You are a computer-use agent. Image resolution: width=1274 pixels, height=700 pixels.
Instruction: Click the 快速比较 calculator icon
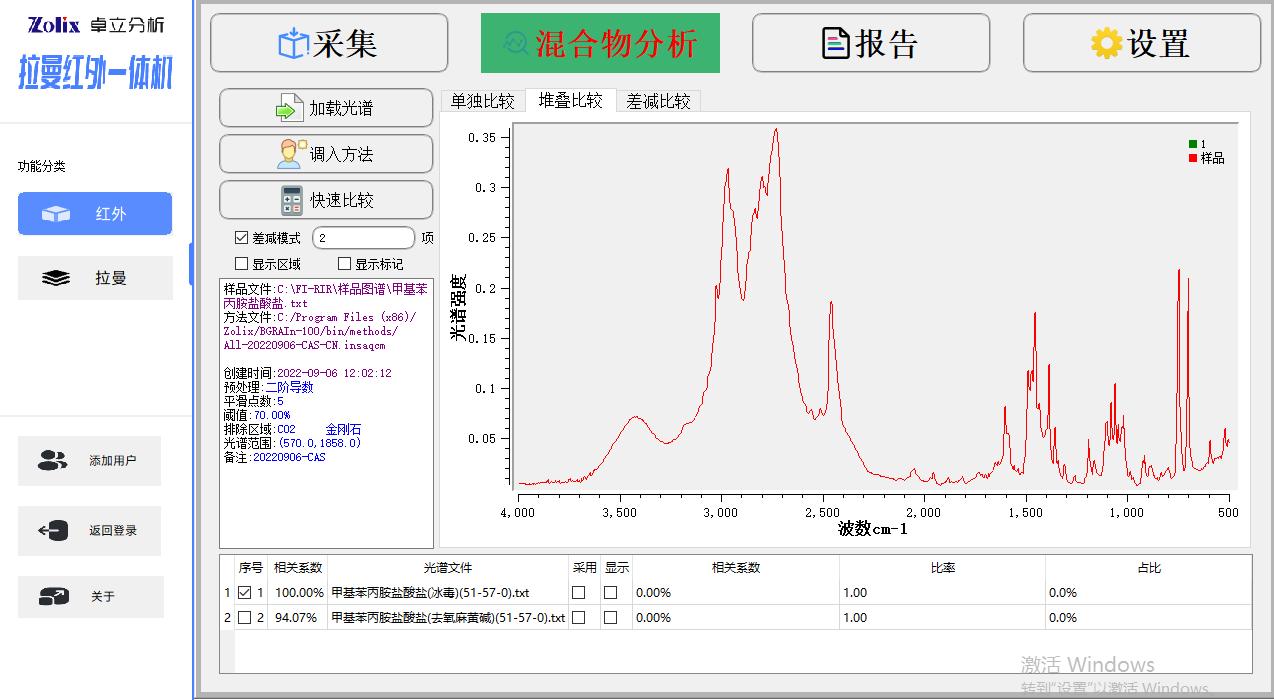[x=291, y=200]
